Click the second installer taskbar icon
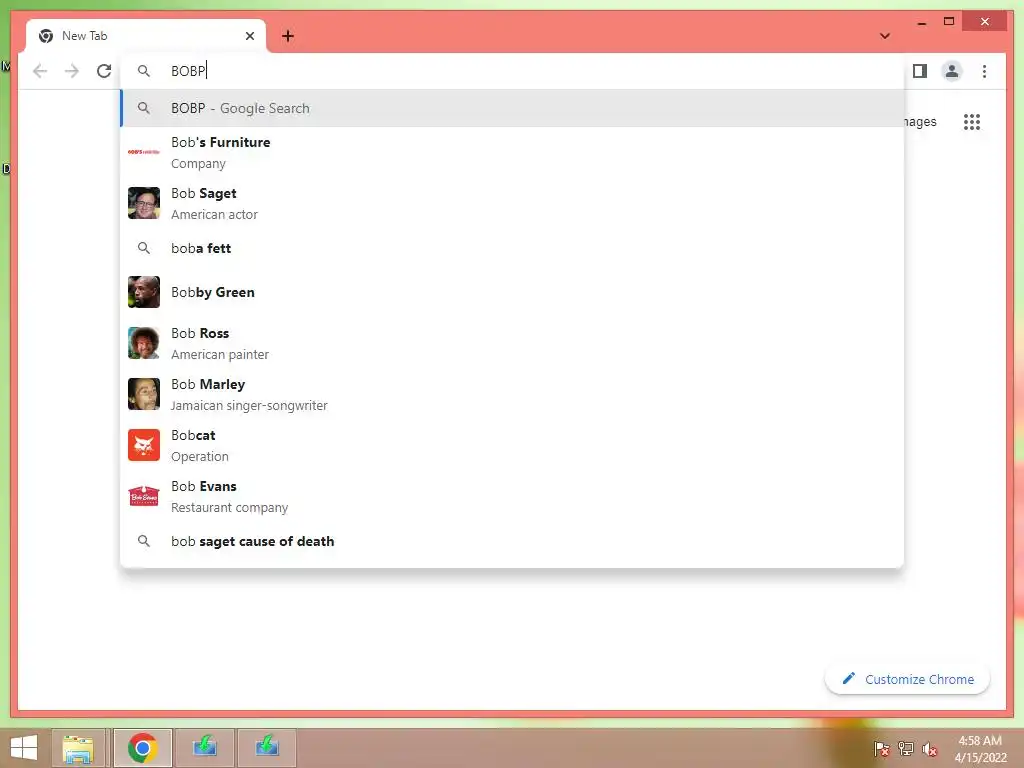The image size is (1024, 768). coord(267,748)
